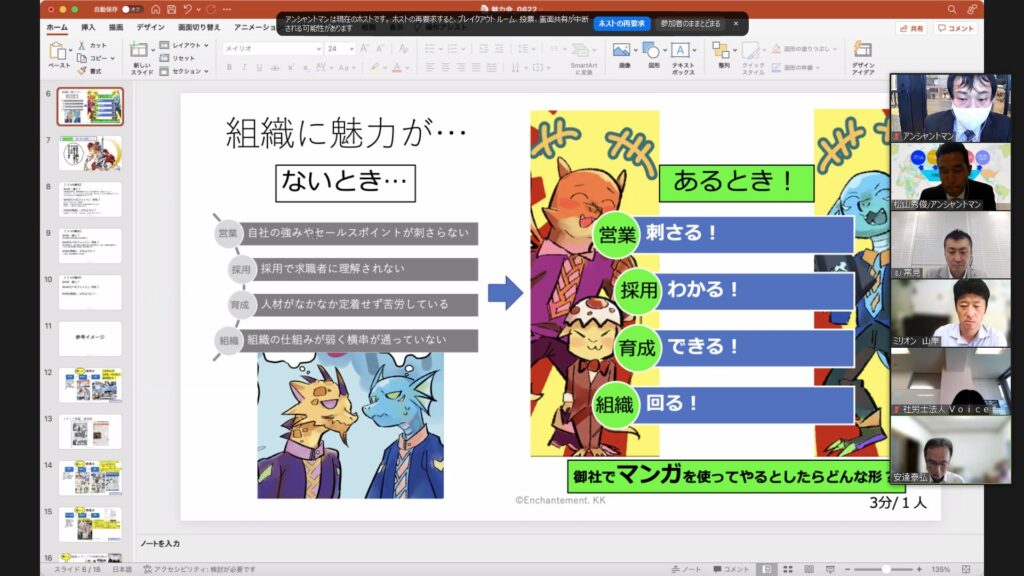Viewport: 1024px width, 576px height.
Task: Toggle Italic formatting
Action: [x=244, y=67]
